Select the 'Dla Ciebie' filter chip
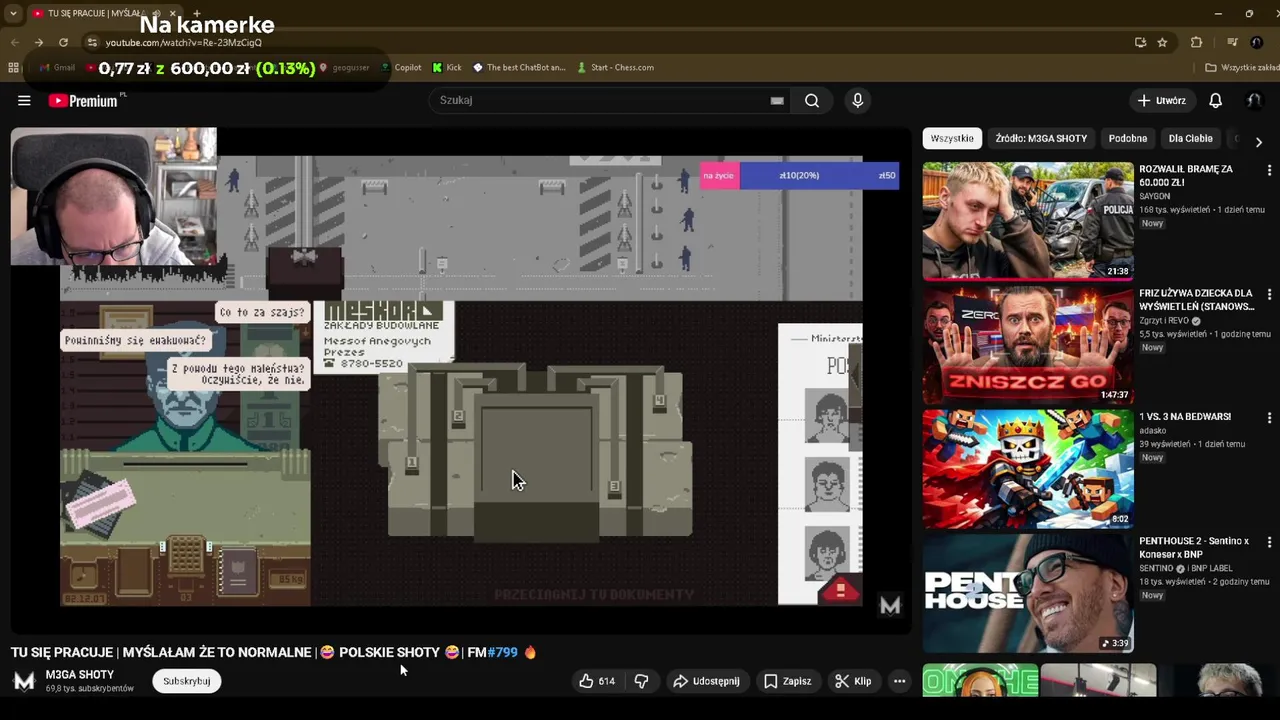The image size is (1280, 720). point(1190,139)
